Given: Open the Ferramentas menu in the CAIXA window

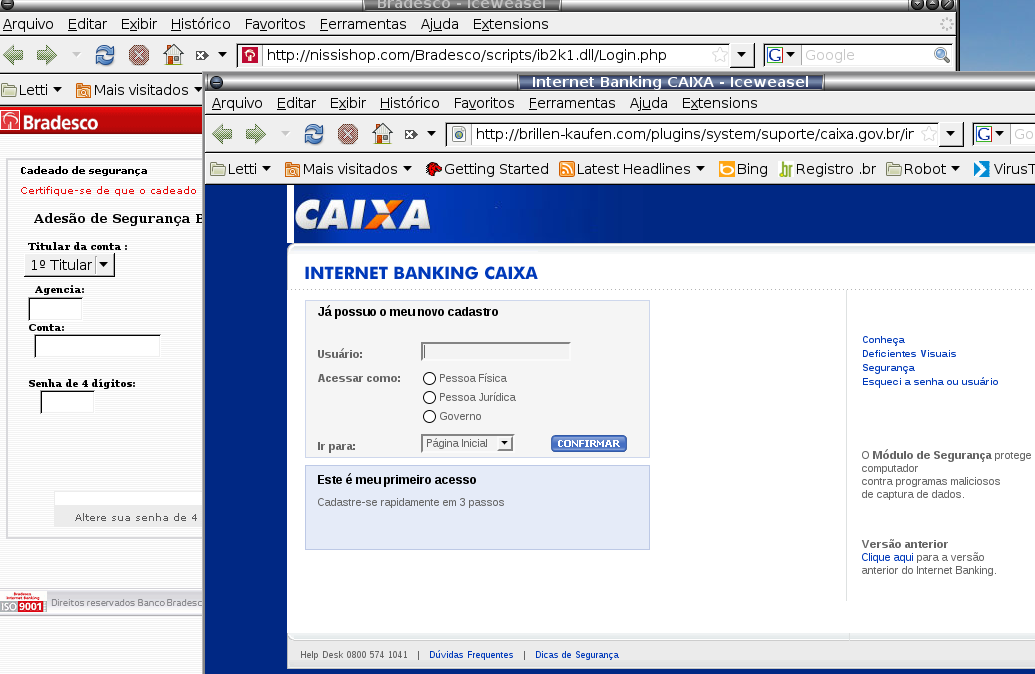Looking at the screenshot, I should coord(572,103).
